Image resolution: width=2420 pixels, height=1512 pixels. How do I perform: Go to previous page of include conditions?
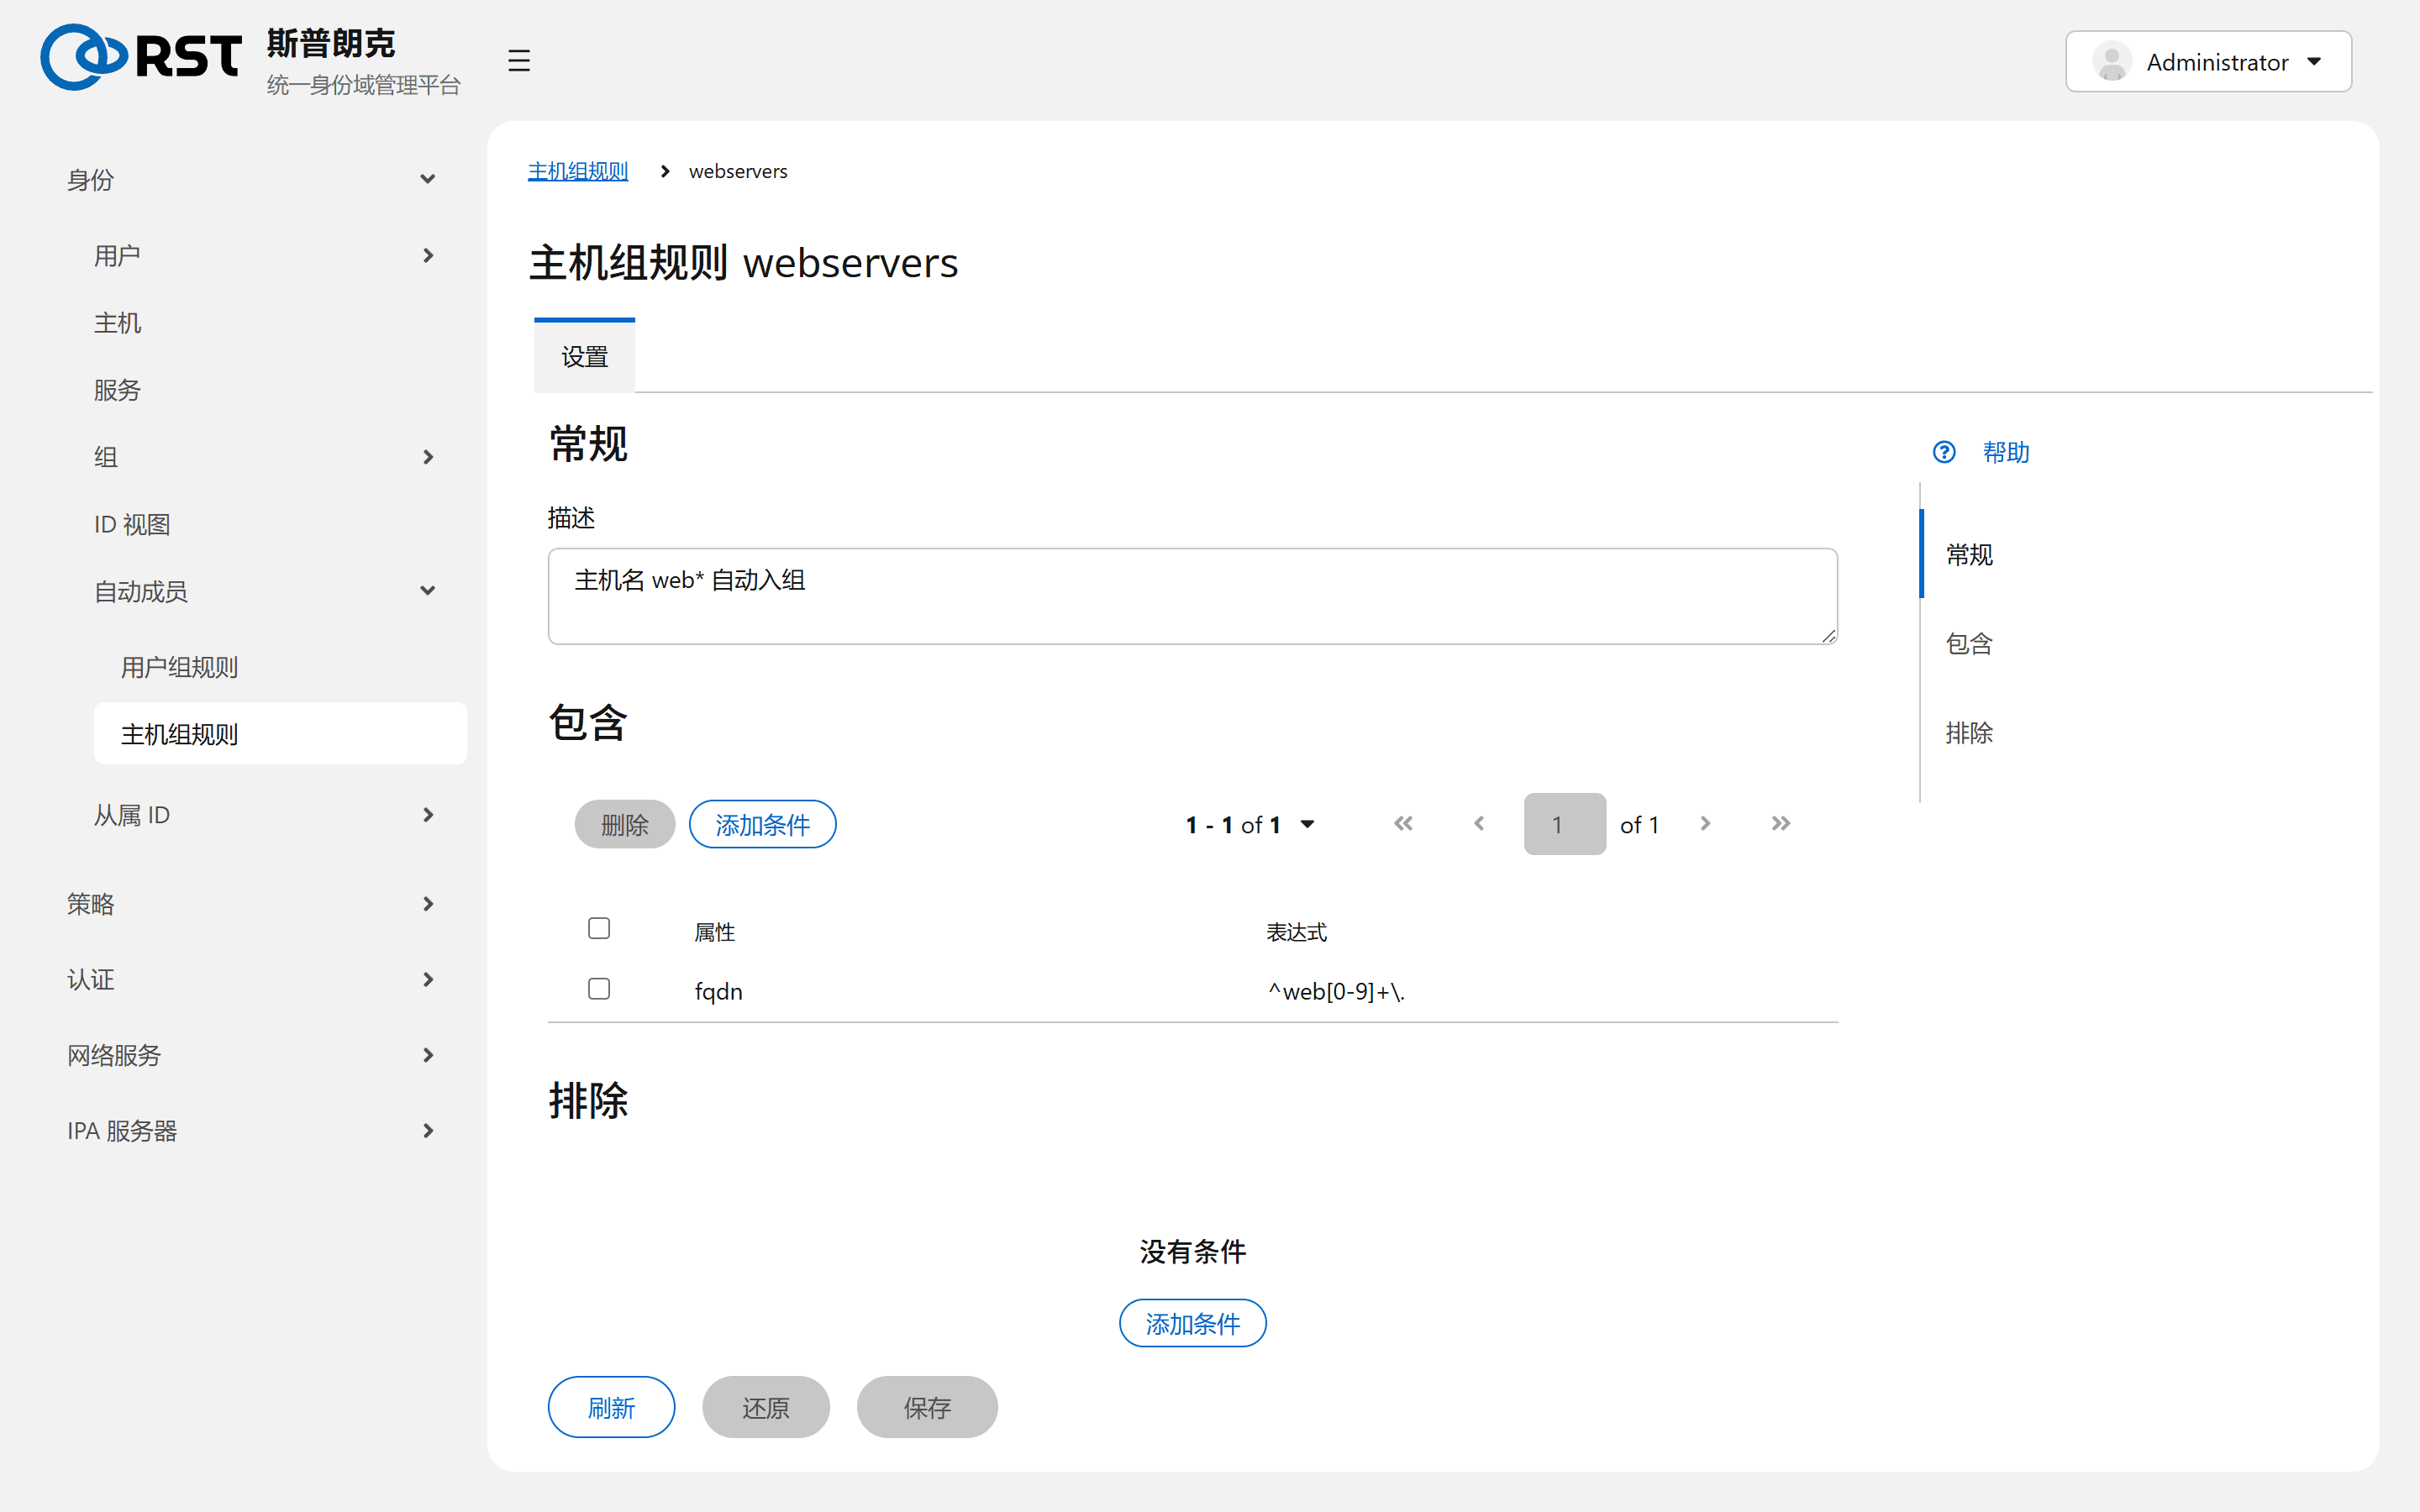[x=1478, y=823]
